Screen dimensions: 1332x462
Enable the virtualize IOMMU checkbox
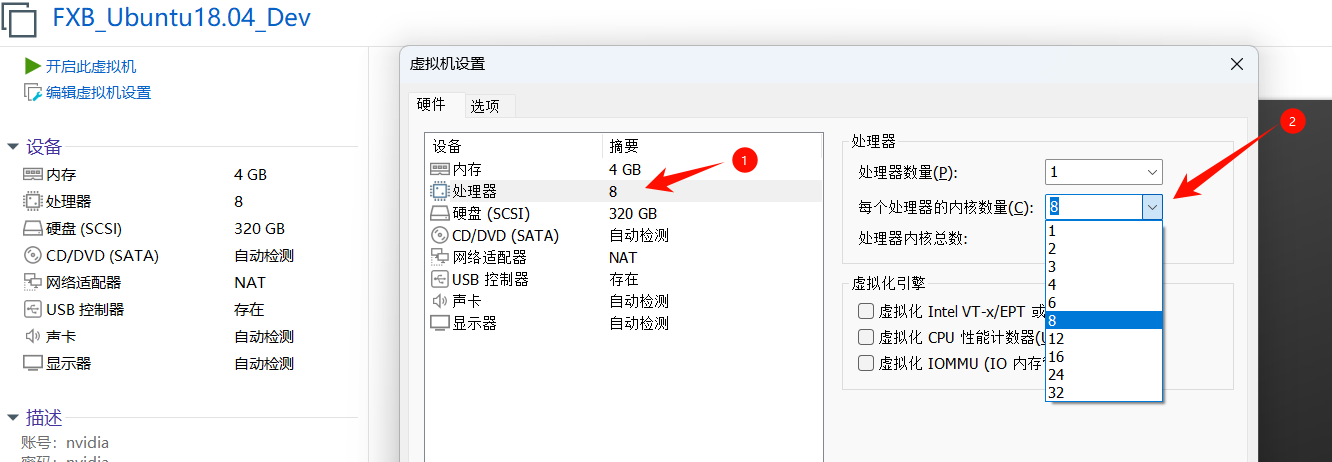pyautogui.click(x=866, y=363)
